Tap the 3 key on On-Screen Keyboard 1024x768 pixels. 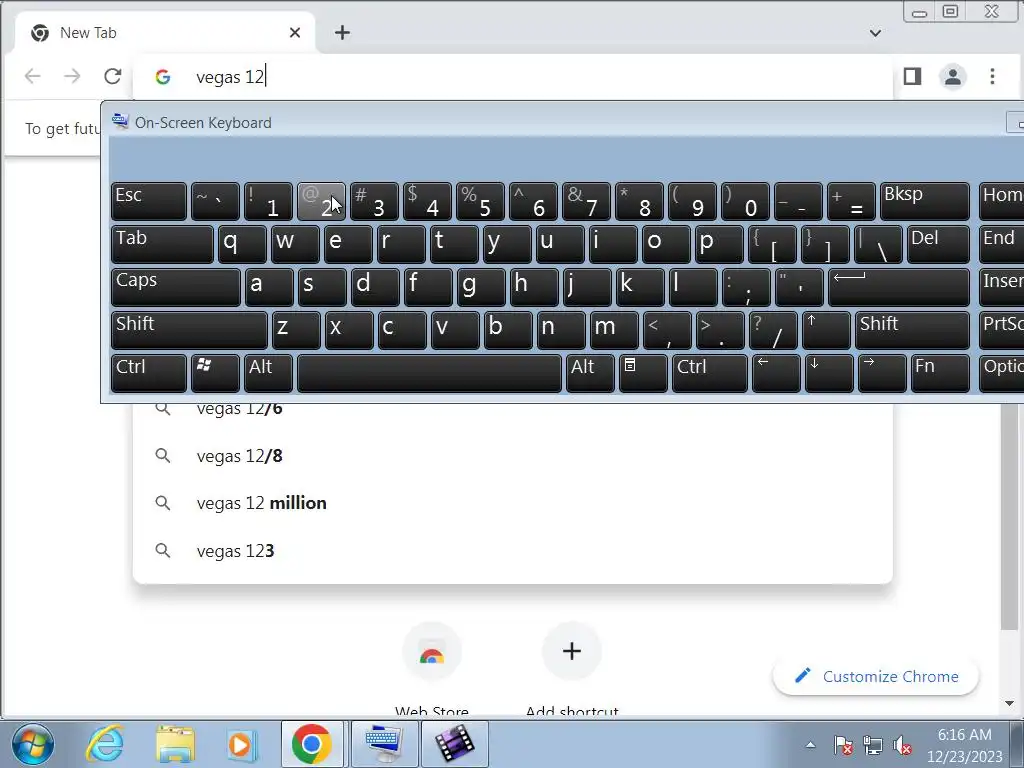[374, 201]
